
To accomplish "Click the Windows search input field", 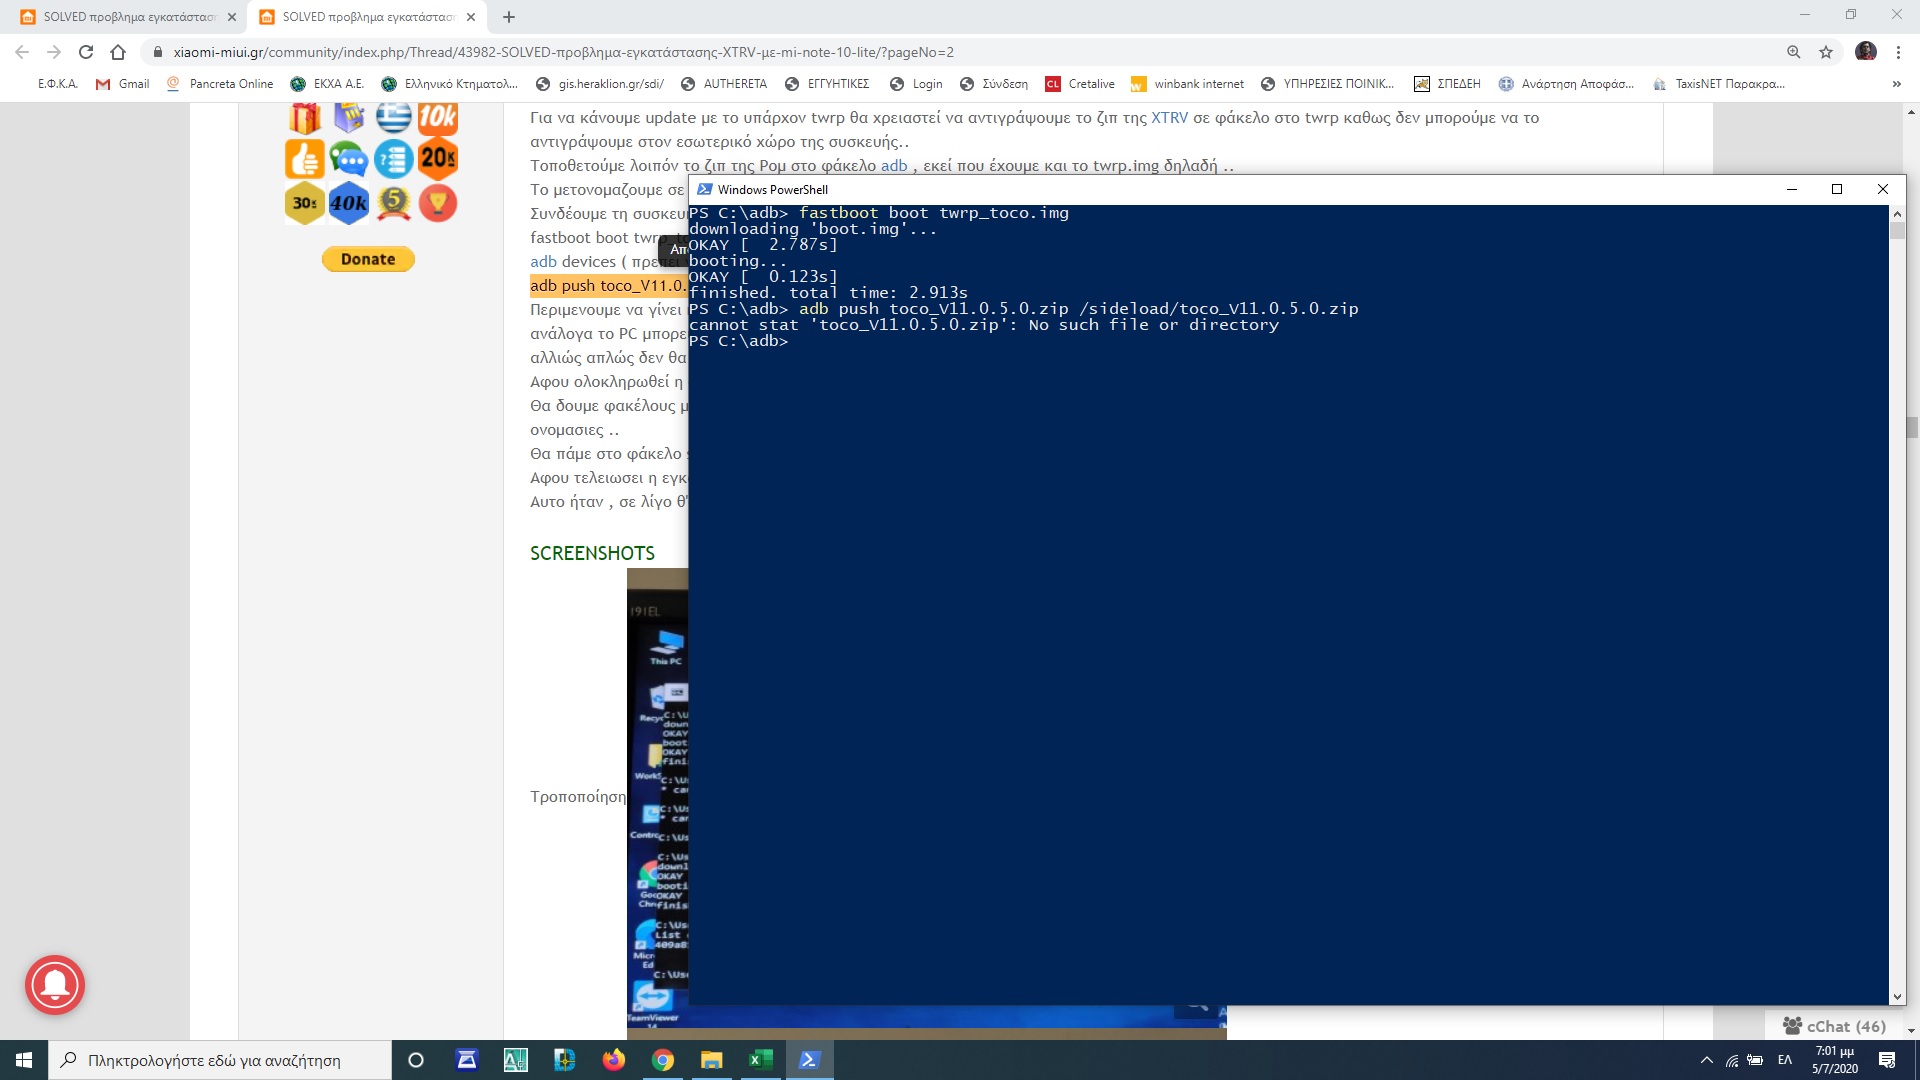I will [214, 1060].
